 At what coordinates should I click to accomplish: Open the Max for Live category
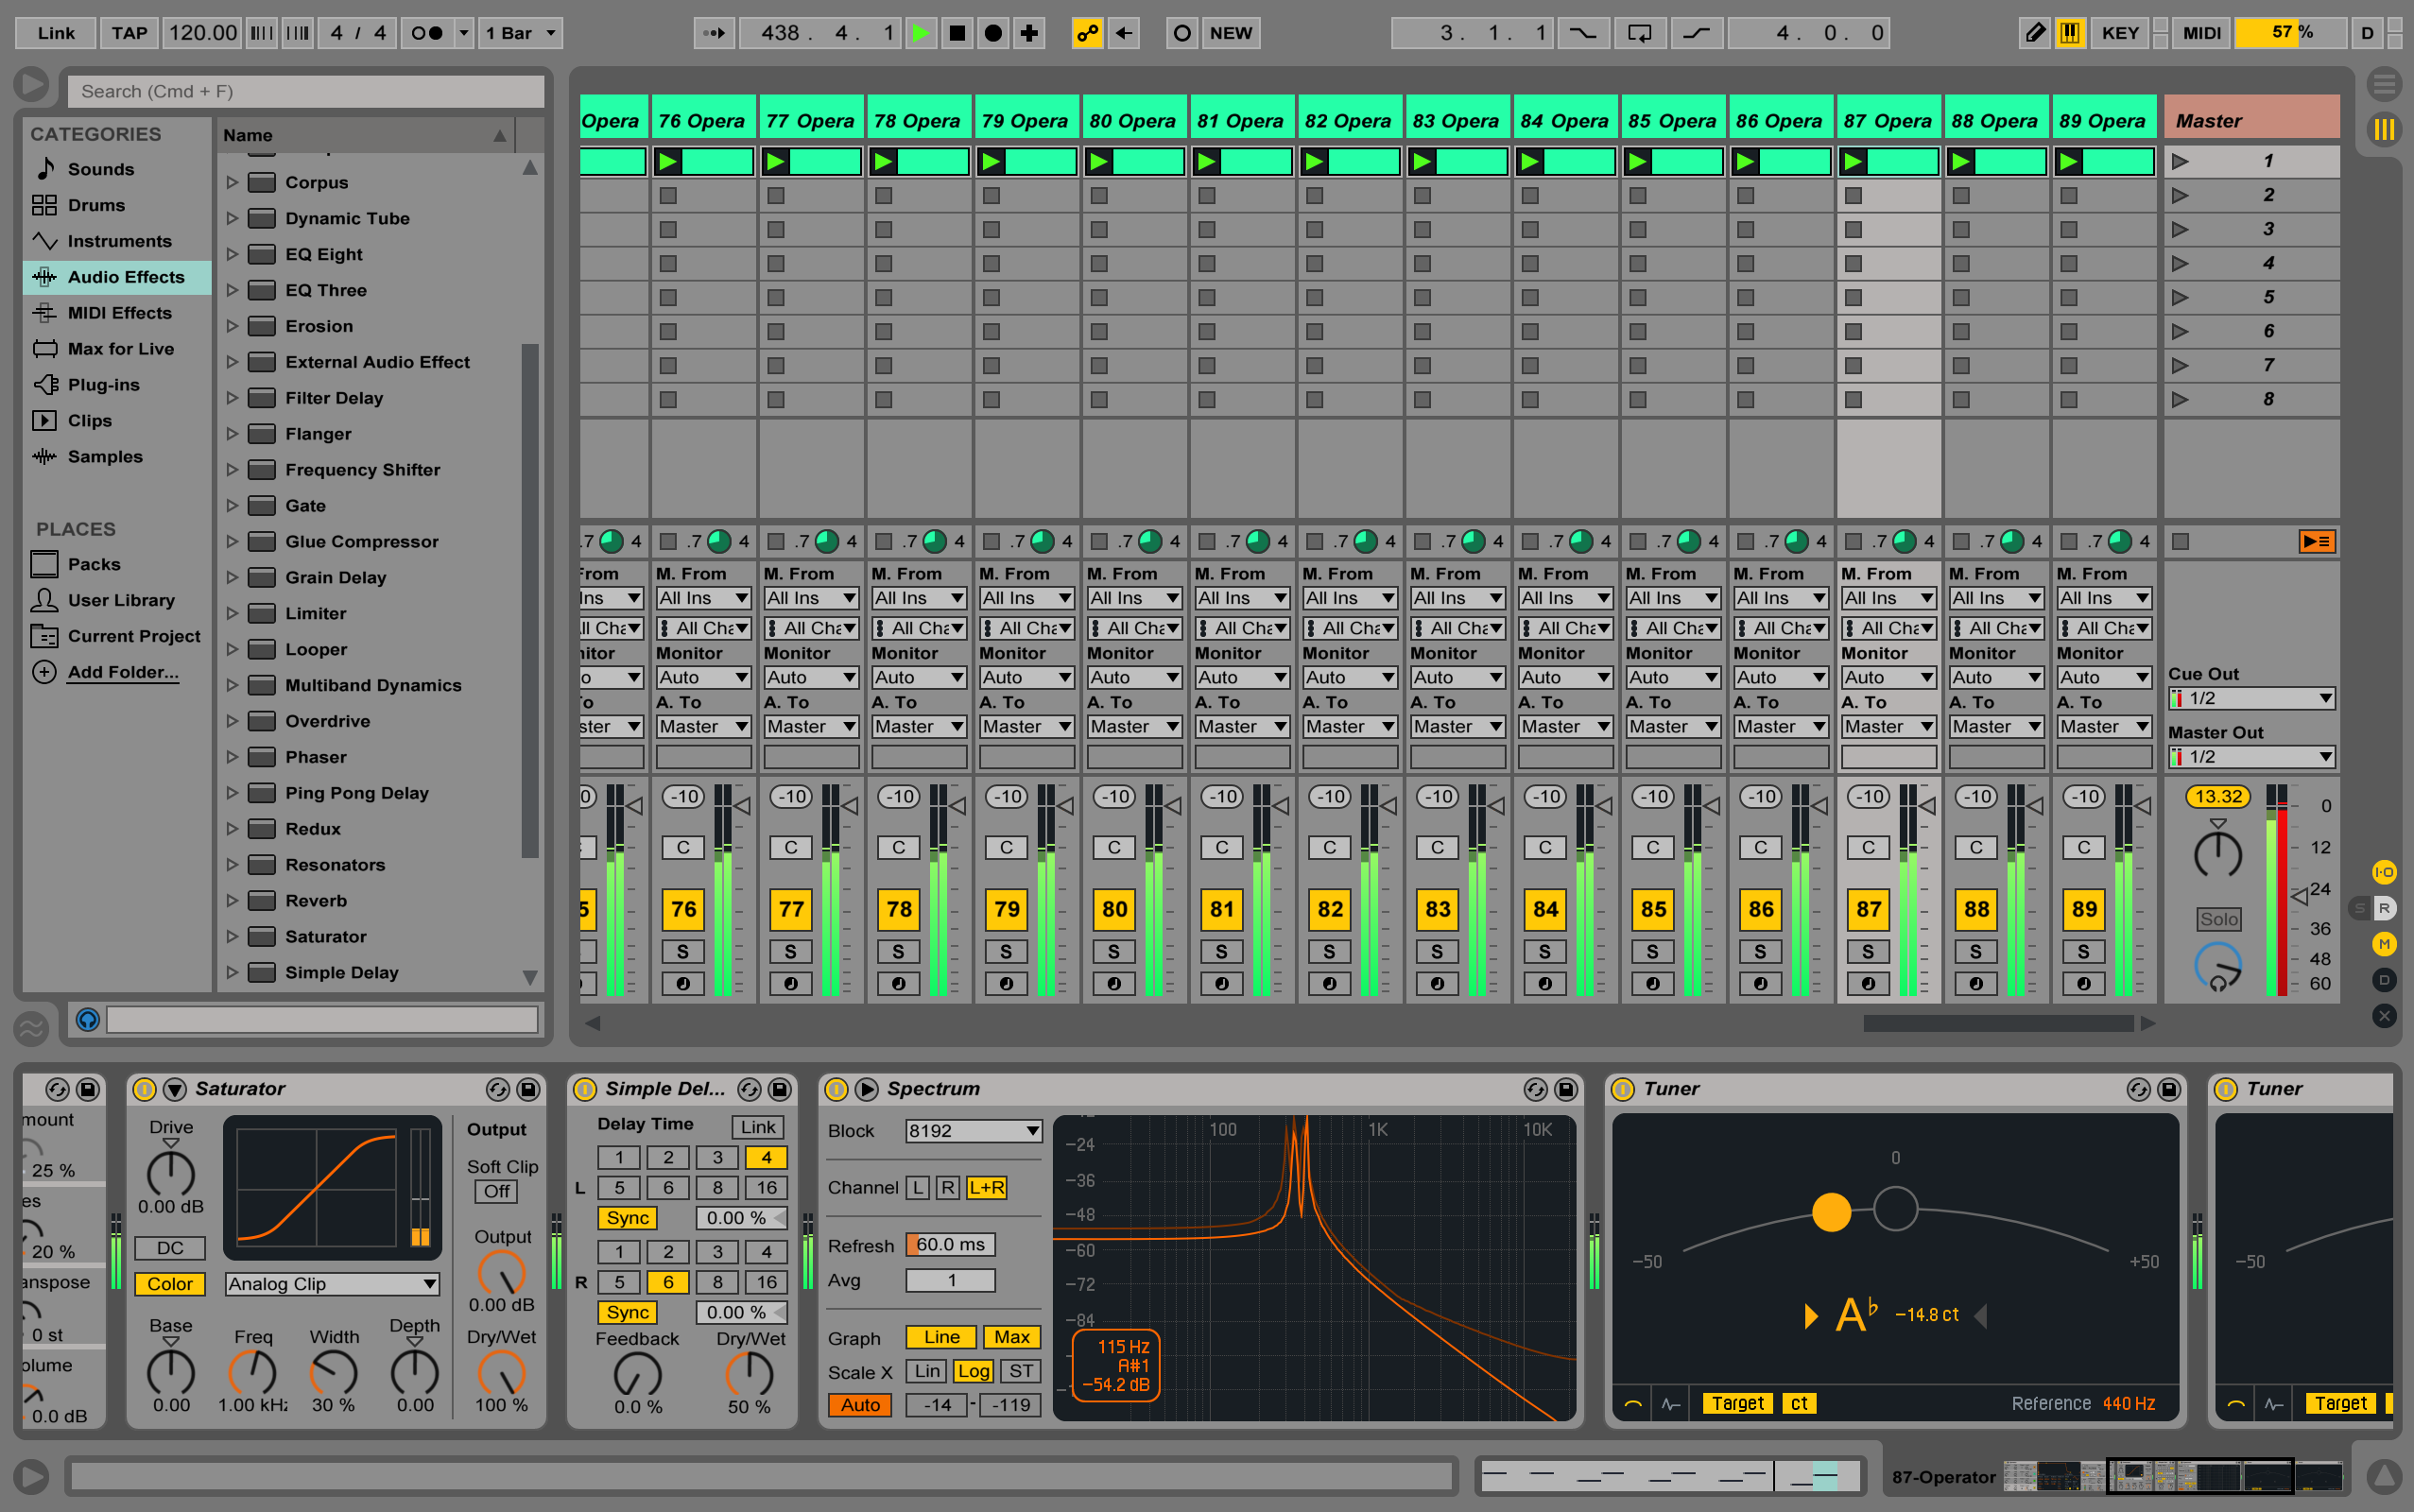click(120, 349)
